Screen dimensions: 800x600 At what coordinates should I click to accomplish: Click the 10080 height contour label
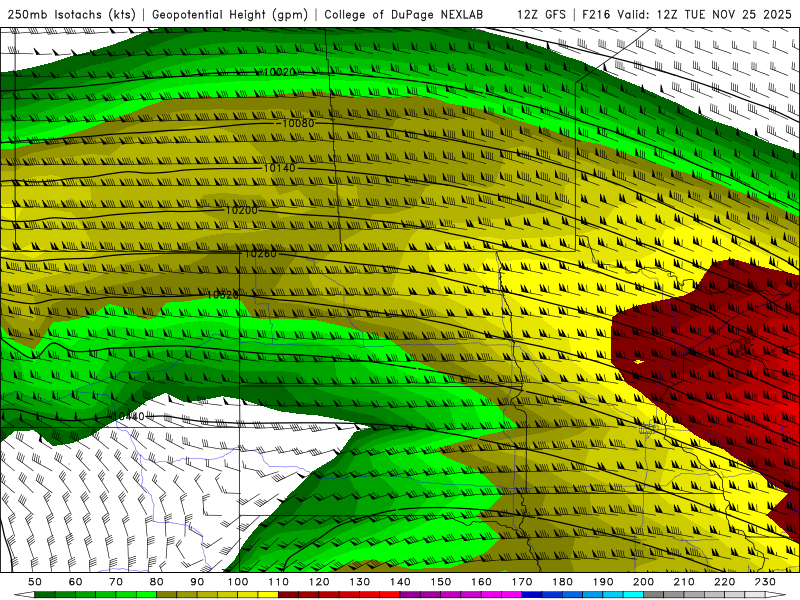click(x=298, y=123)
